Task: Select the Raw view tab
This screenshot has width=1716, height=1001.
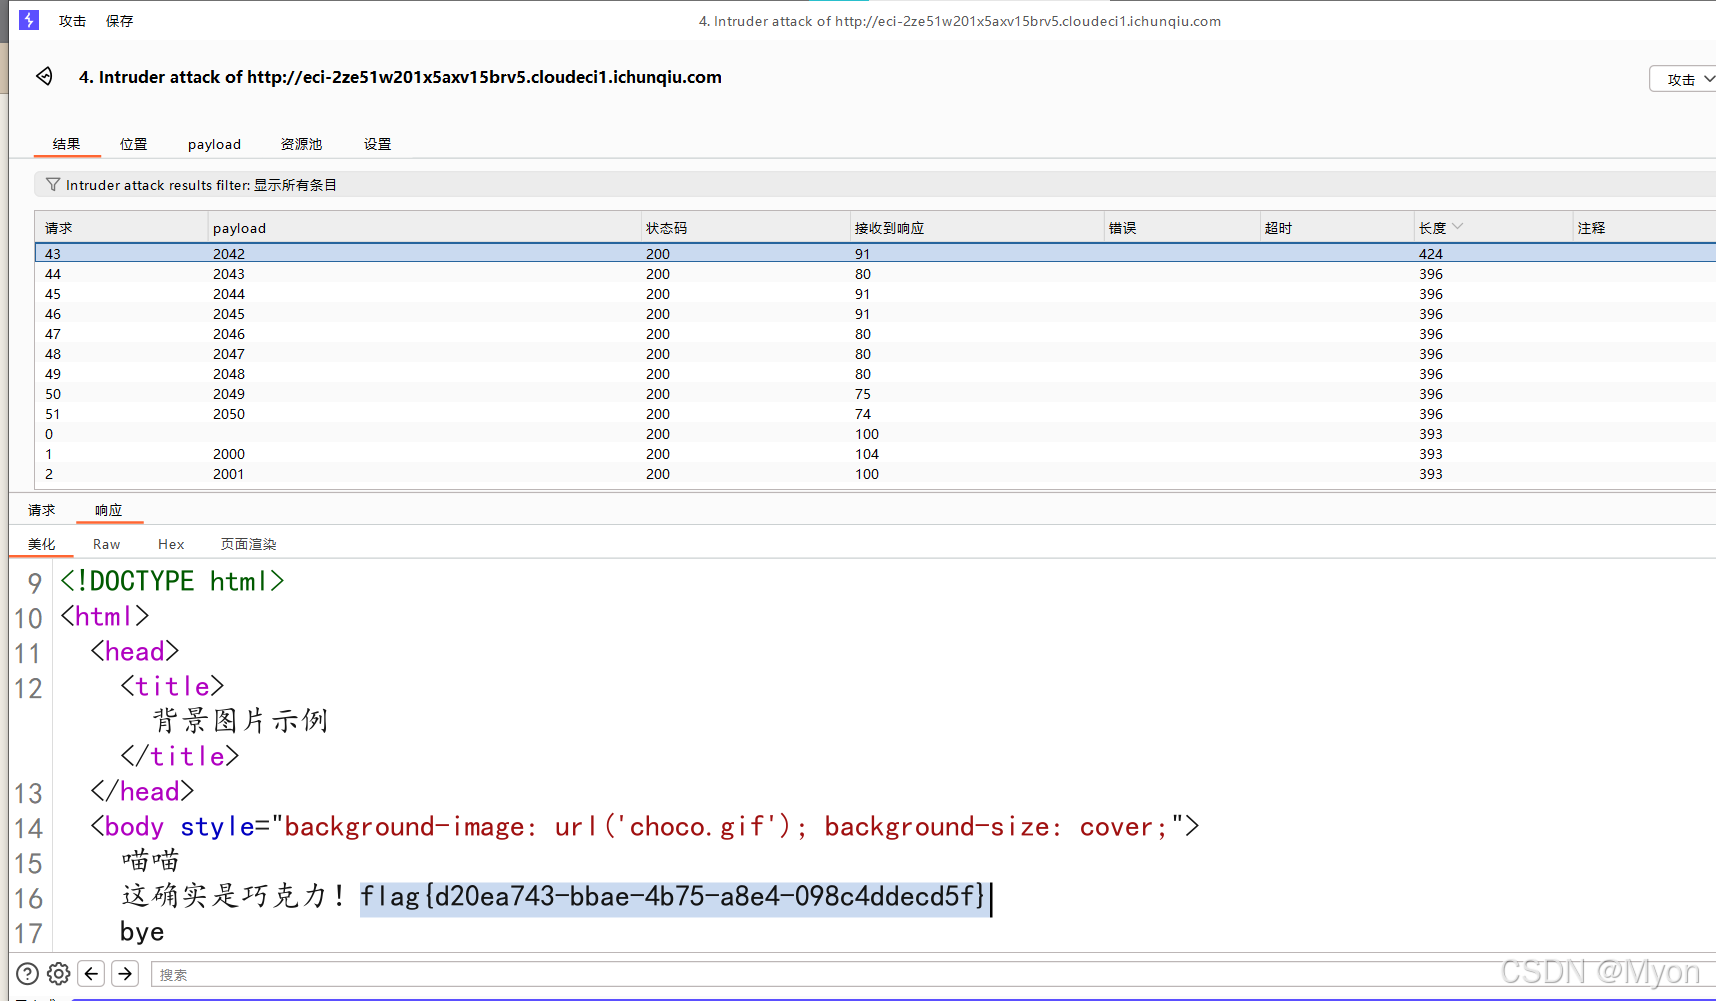Action: coord(106,544)
